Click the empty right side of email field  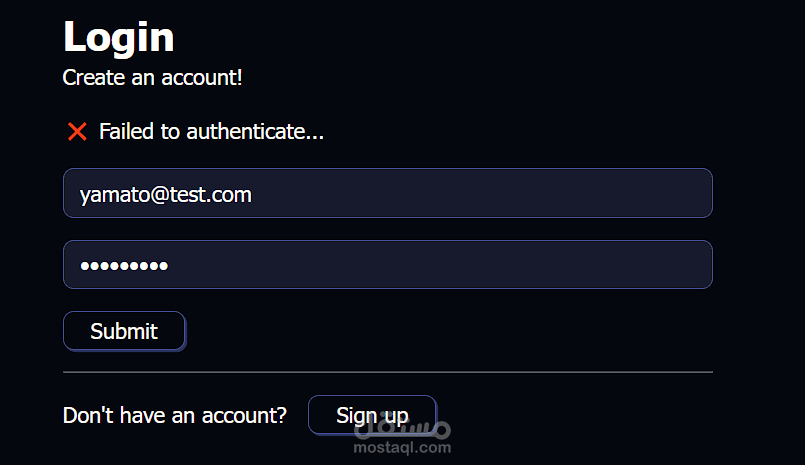pyautogui.click(x=550, y=193)
